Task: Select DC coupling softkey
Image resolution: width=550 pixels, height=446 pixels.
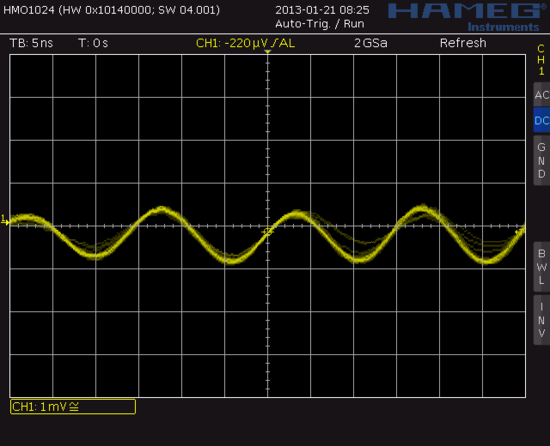Action: (542, 120)
